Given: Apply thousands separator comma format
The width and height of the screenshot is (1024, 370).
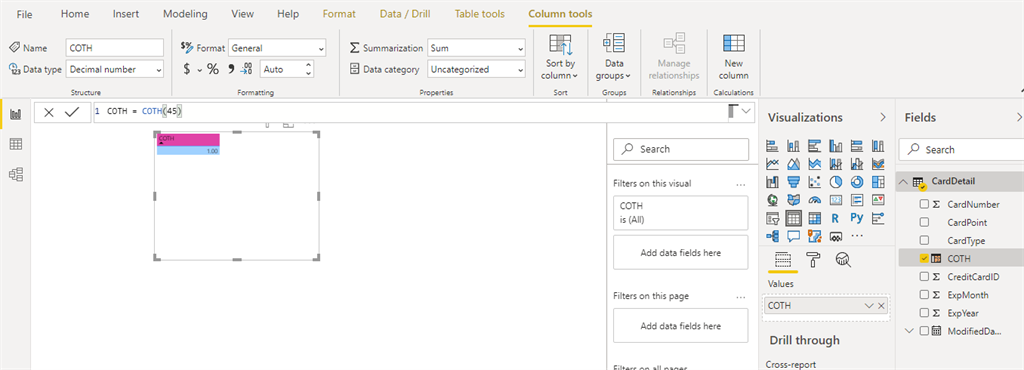Looking at the screenshot, I should (231, 69).
